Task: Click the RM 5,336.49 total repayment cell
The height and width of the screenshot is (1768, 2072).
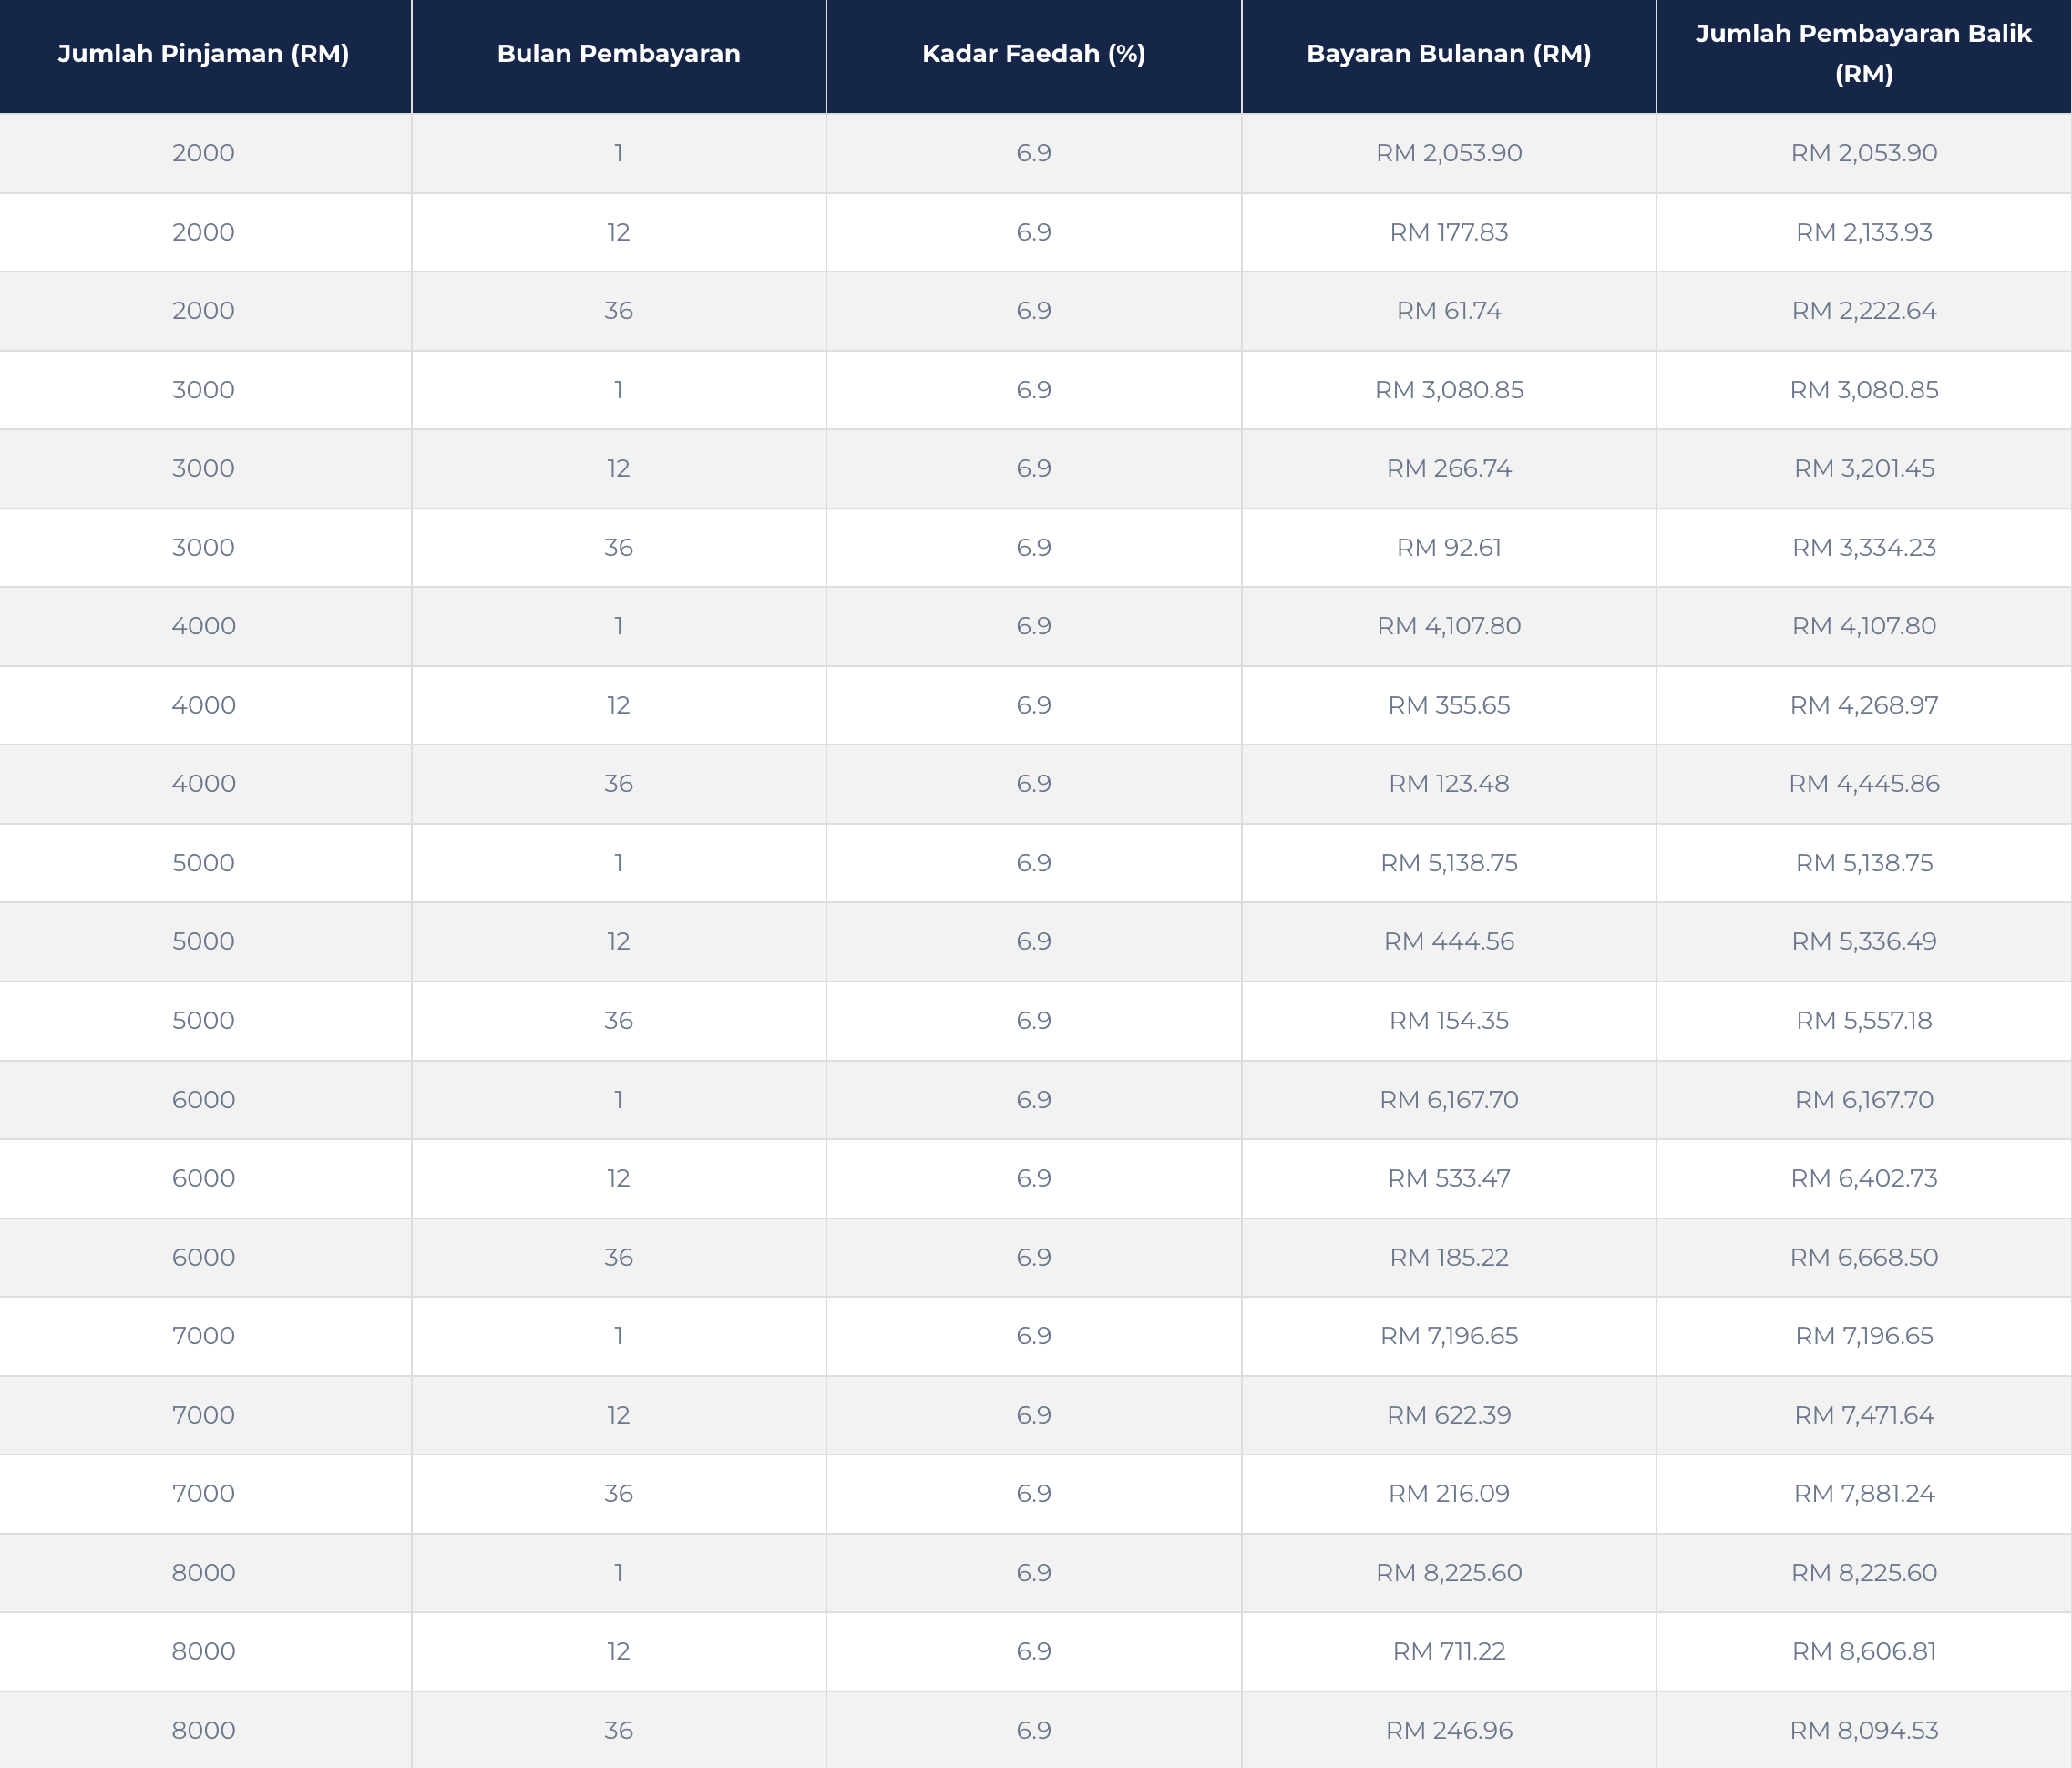Action: 1863,941
